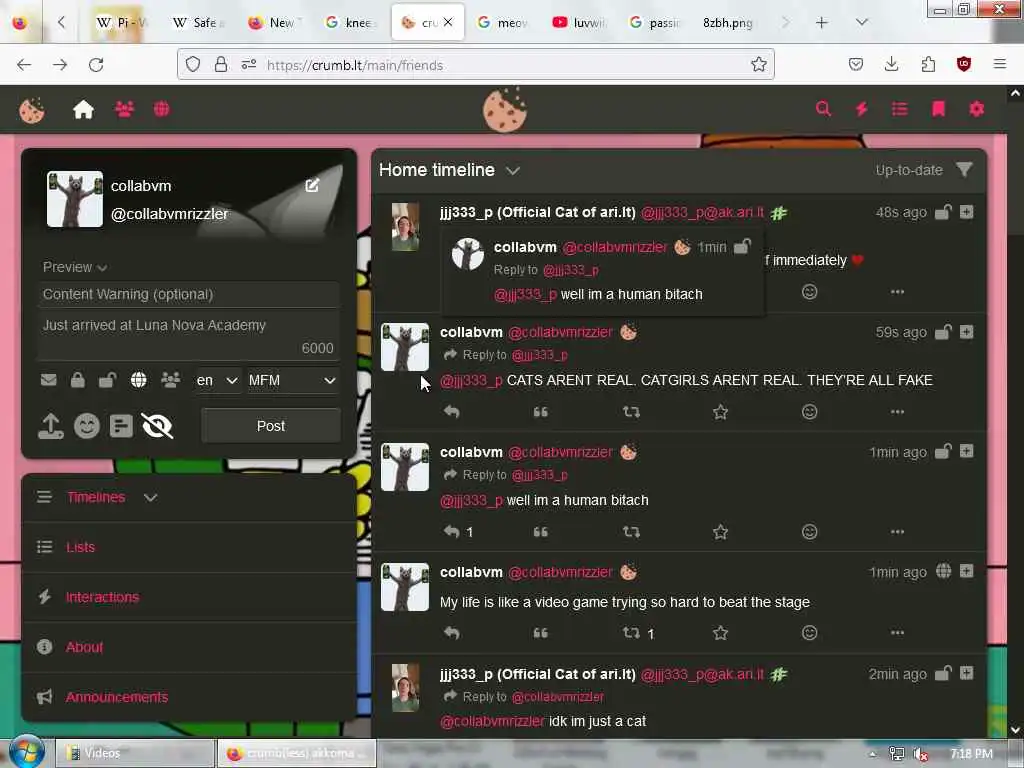This screenshot has height=768, width=1024.
Task: Switch to the knee Google tab
Action: pos(351,22)
